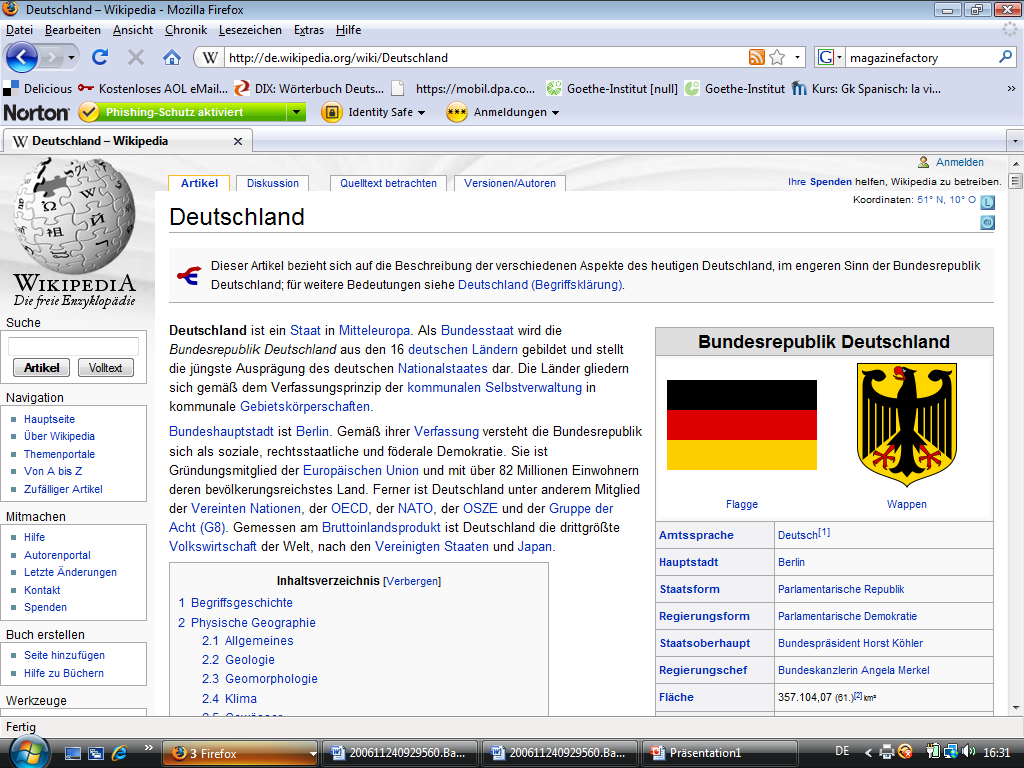Click the network tray icon
1024x768 pixels.
pyautogui.click(x=951, y=752)
